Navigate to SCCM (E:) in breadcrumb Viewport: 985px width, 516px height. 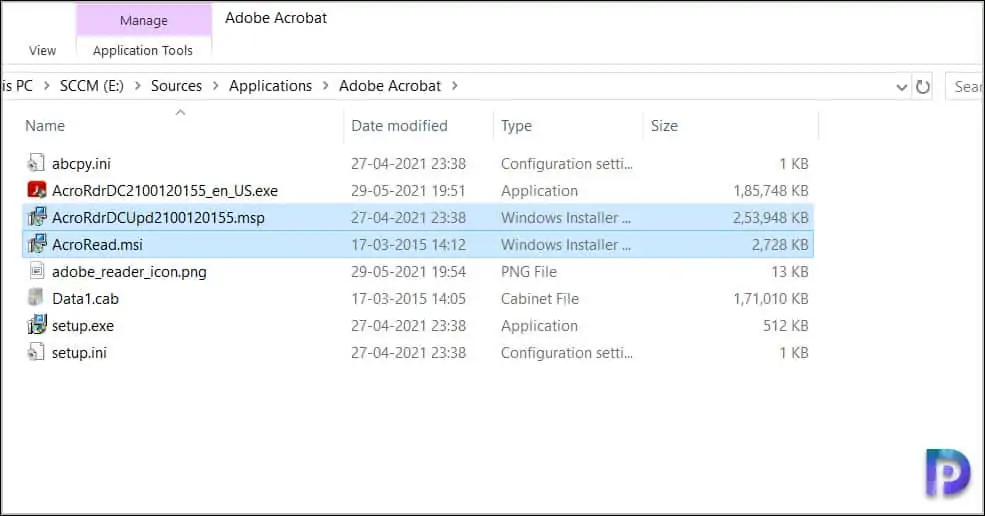point(92,86)
